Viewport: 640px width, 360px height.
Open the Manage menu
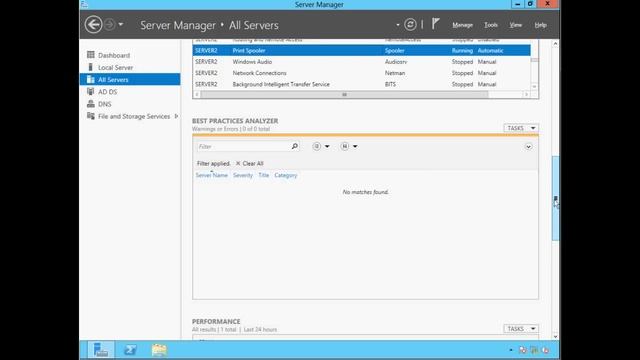coord(462,25)
